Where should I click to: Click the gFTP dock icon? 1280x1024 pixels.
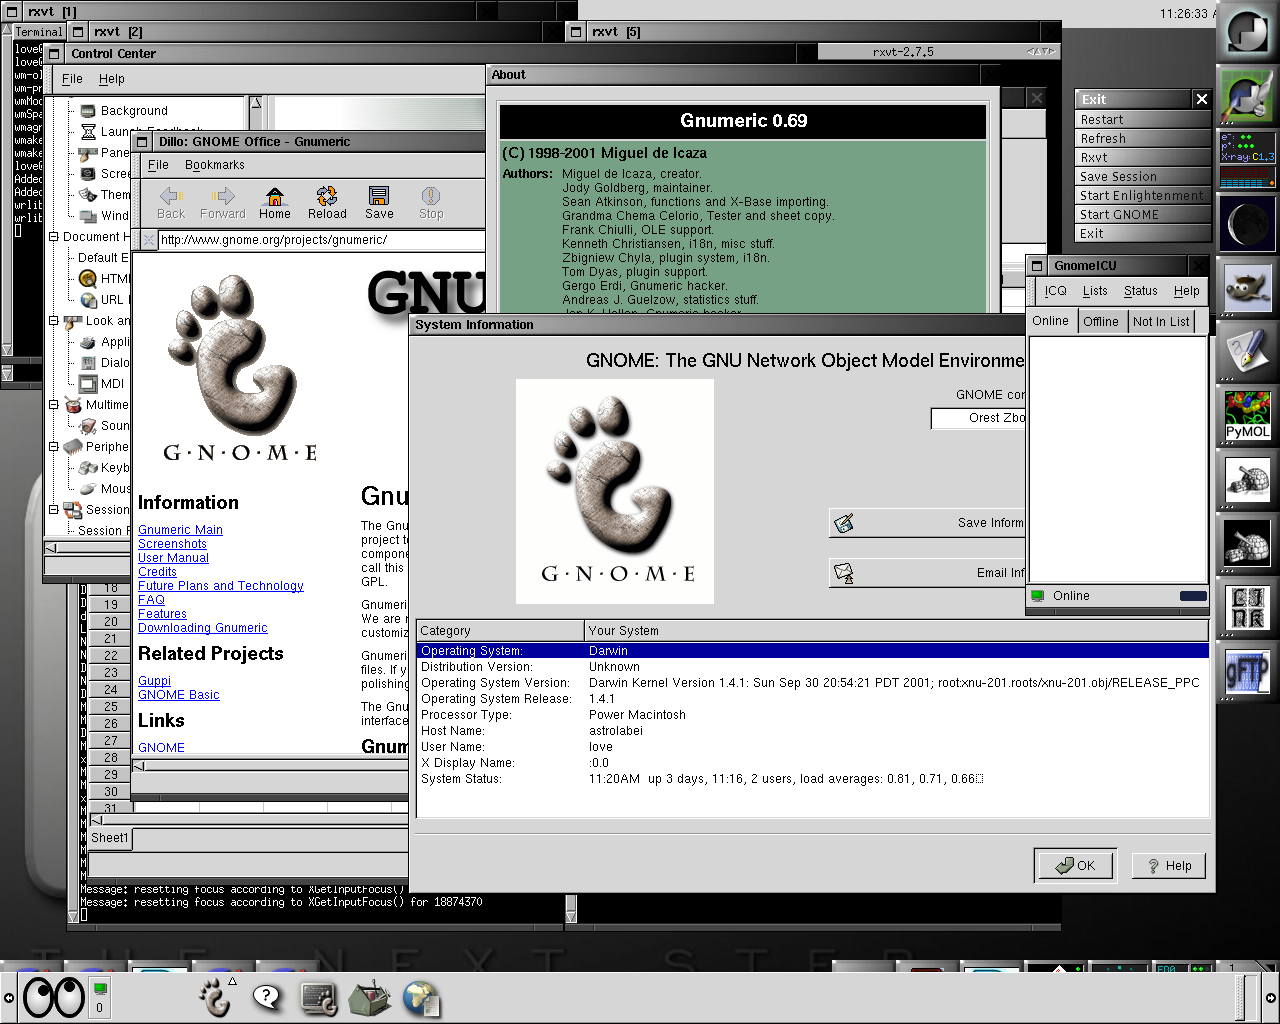1247,671
